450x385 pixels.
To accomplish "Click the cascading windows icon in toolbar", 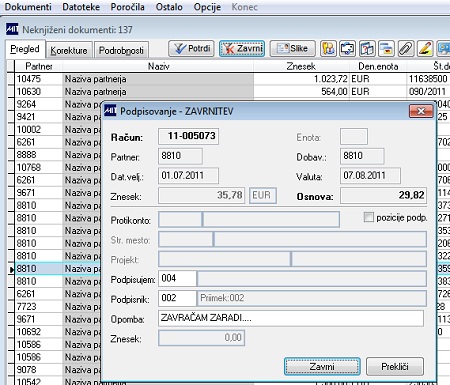I will 386,49.
